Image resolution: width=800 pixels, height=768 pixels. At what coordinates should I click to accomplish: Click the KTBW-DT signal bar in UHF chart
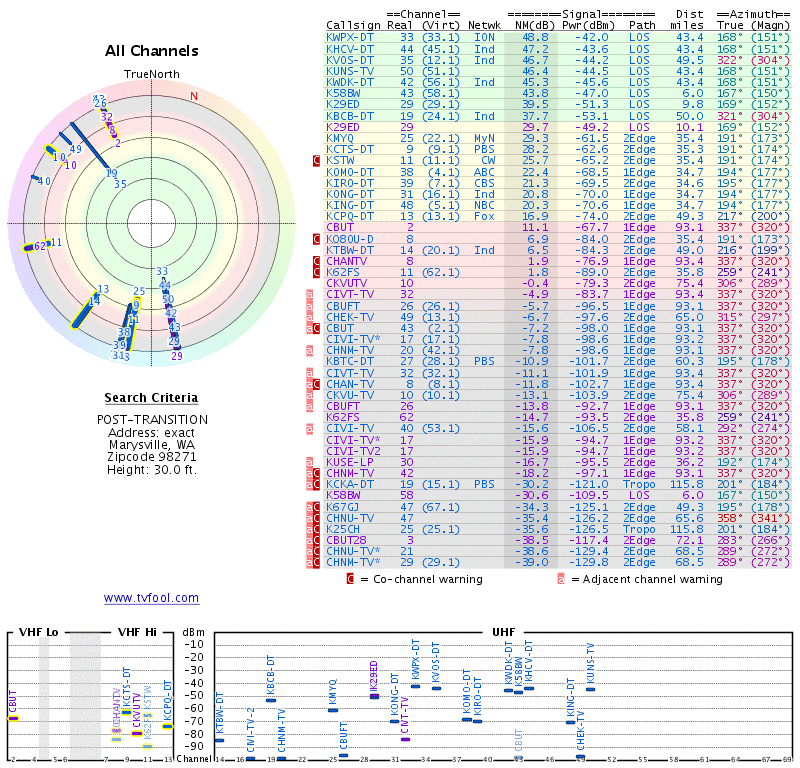tap(219, 740)
